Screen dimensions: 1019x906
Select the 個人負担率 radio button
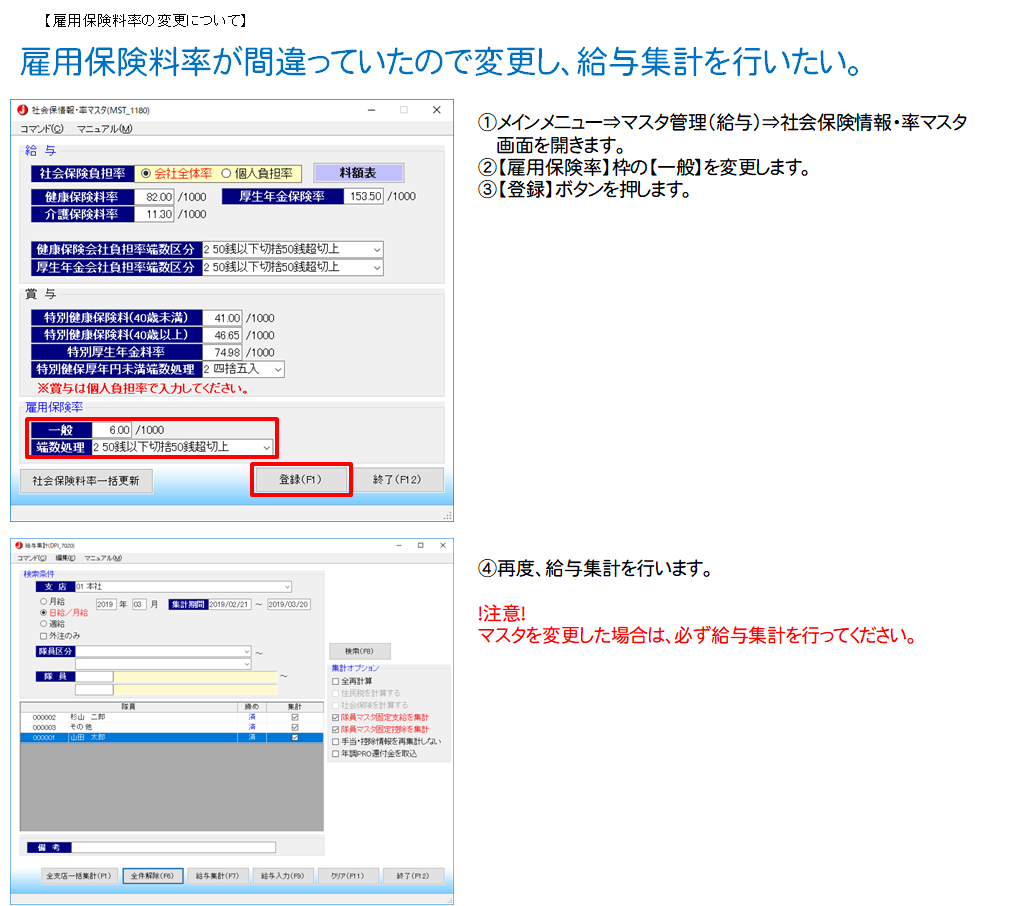pos(226,173)
